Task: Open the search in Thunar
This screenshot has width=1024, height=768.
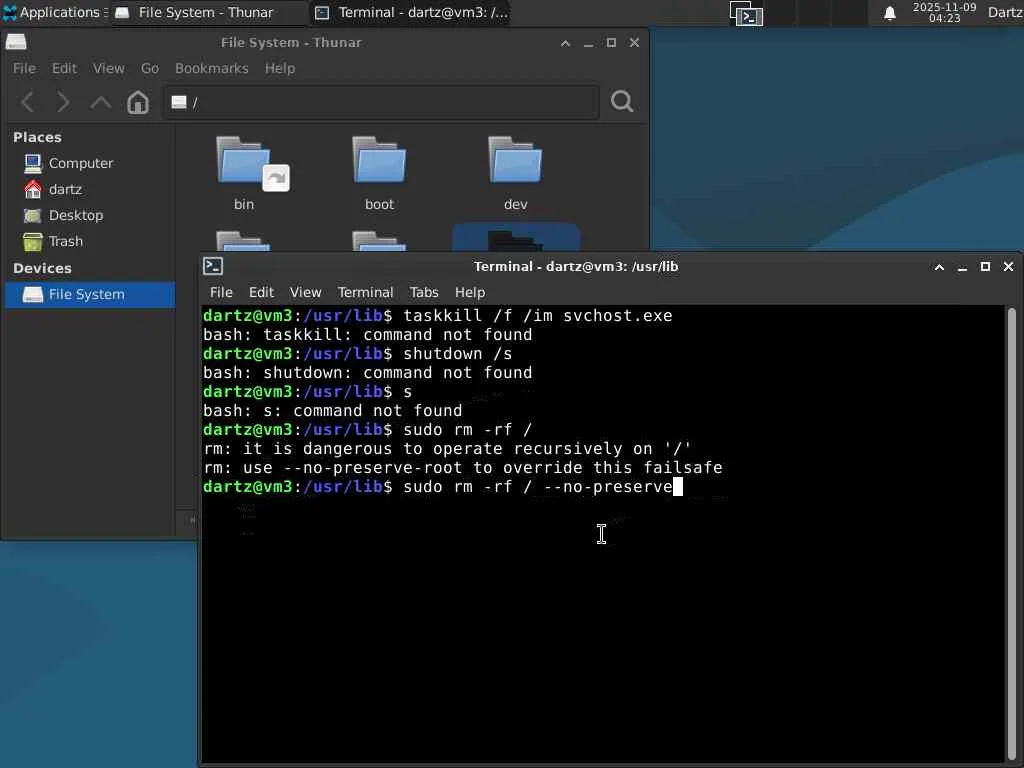Action: click(622, 101)
